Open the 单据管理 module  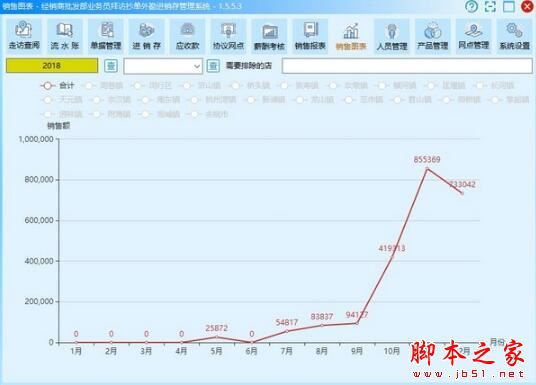[106, 36]
